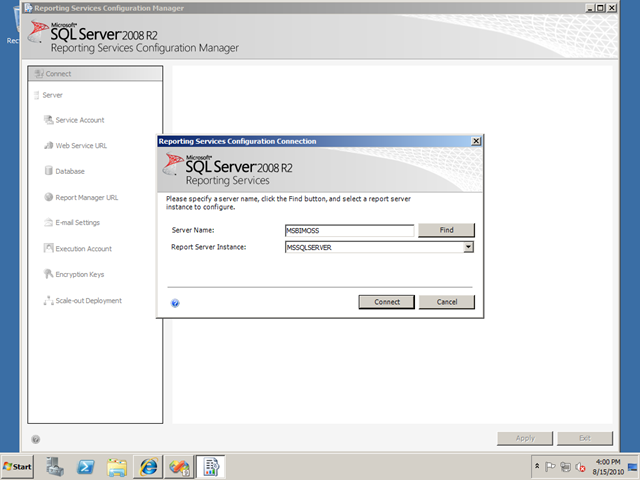Image resolution: width=640 pixels, height=480 pixels.
Task: Click the Action Center flag icon
Action: (550, 467)
